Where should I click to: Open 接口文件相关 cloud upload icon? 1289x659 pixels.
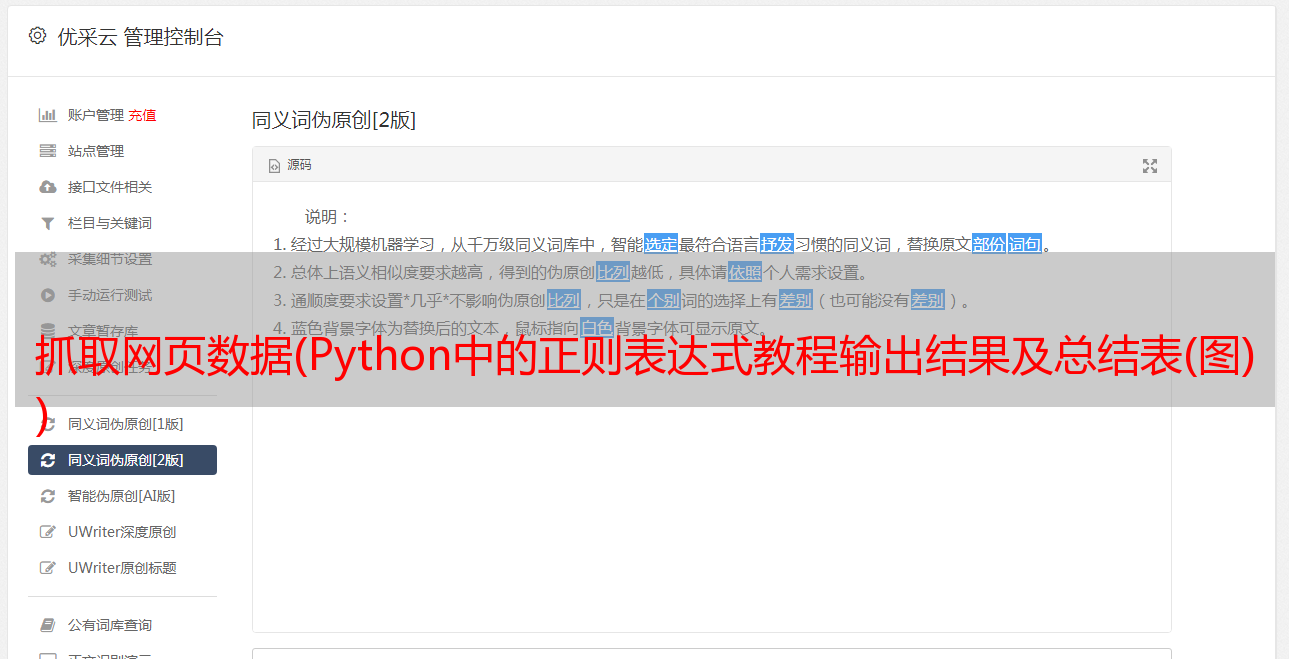pyautogui.click(x=47, y=187)
